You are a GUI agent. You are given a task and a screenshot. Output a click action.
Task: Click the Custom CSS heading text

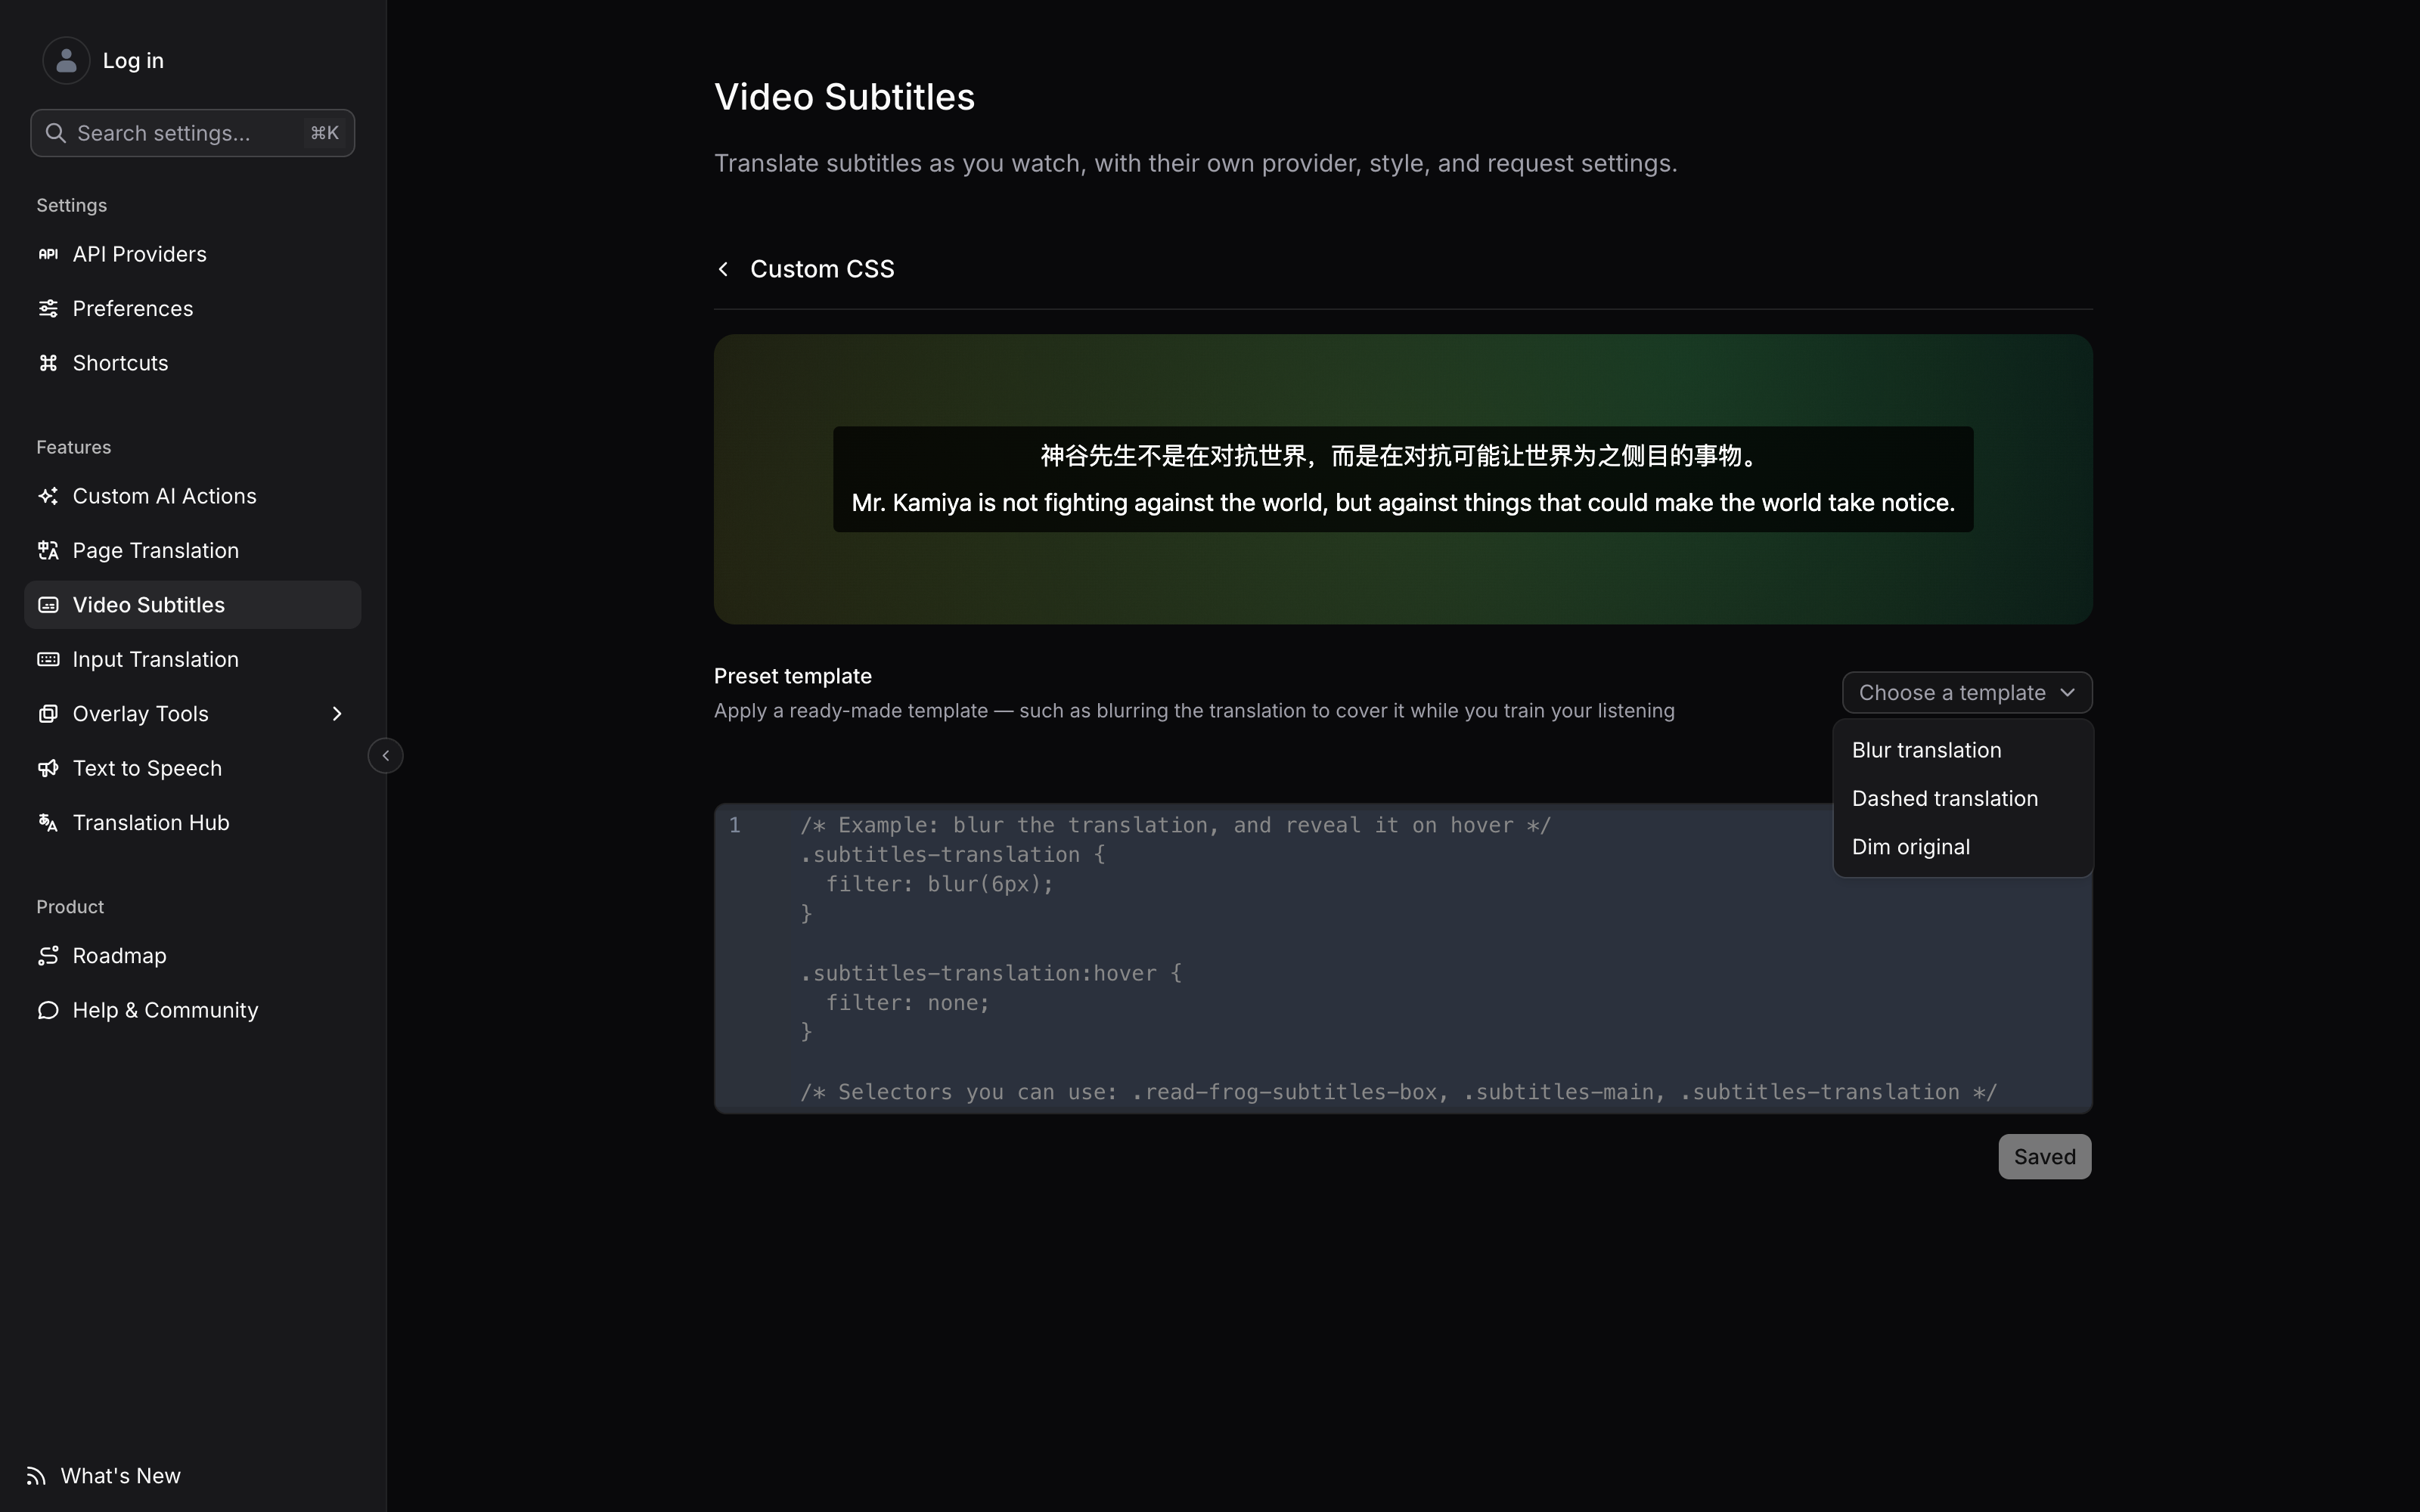click(x=822, y=269)
